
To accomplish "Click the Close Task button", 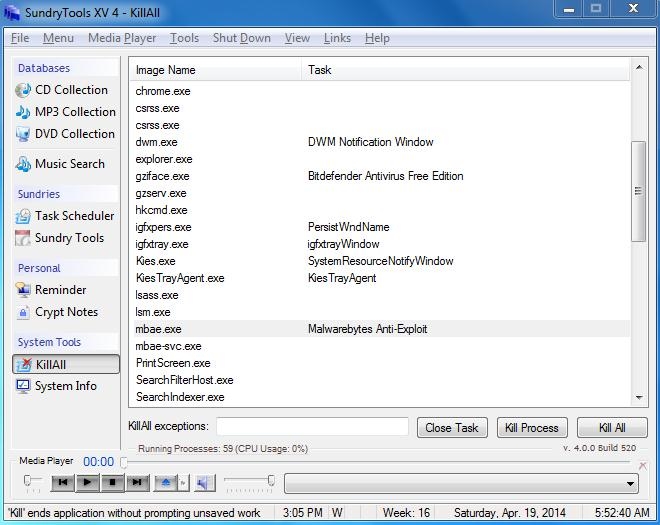I will [452, 427].
